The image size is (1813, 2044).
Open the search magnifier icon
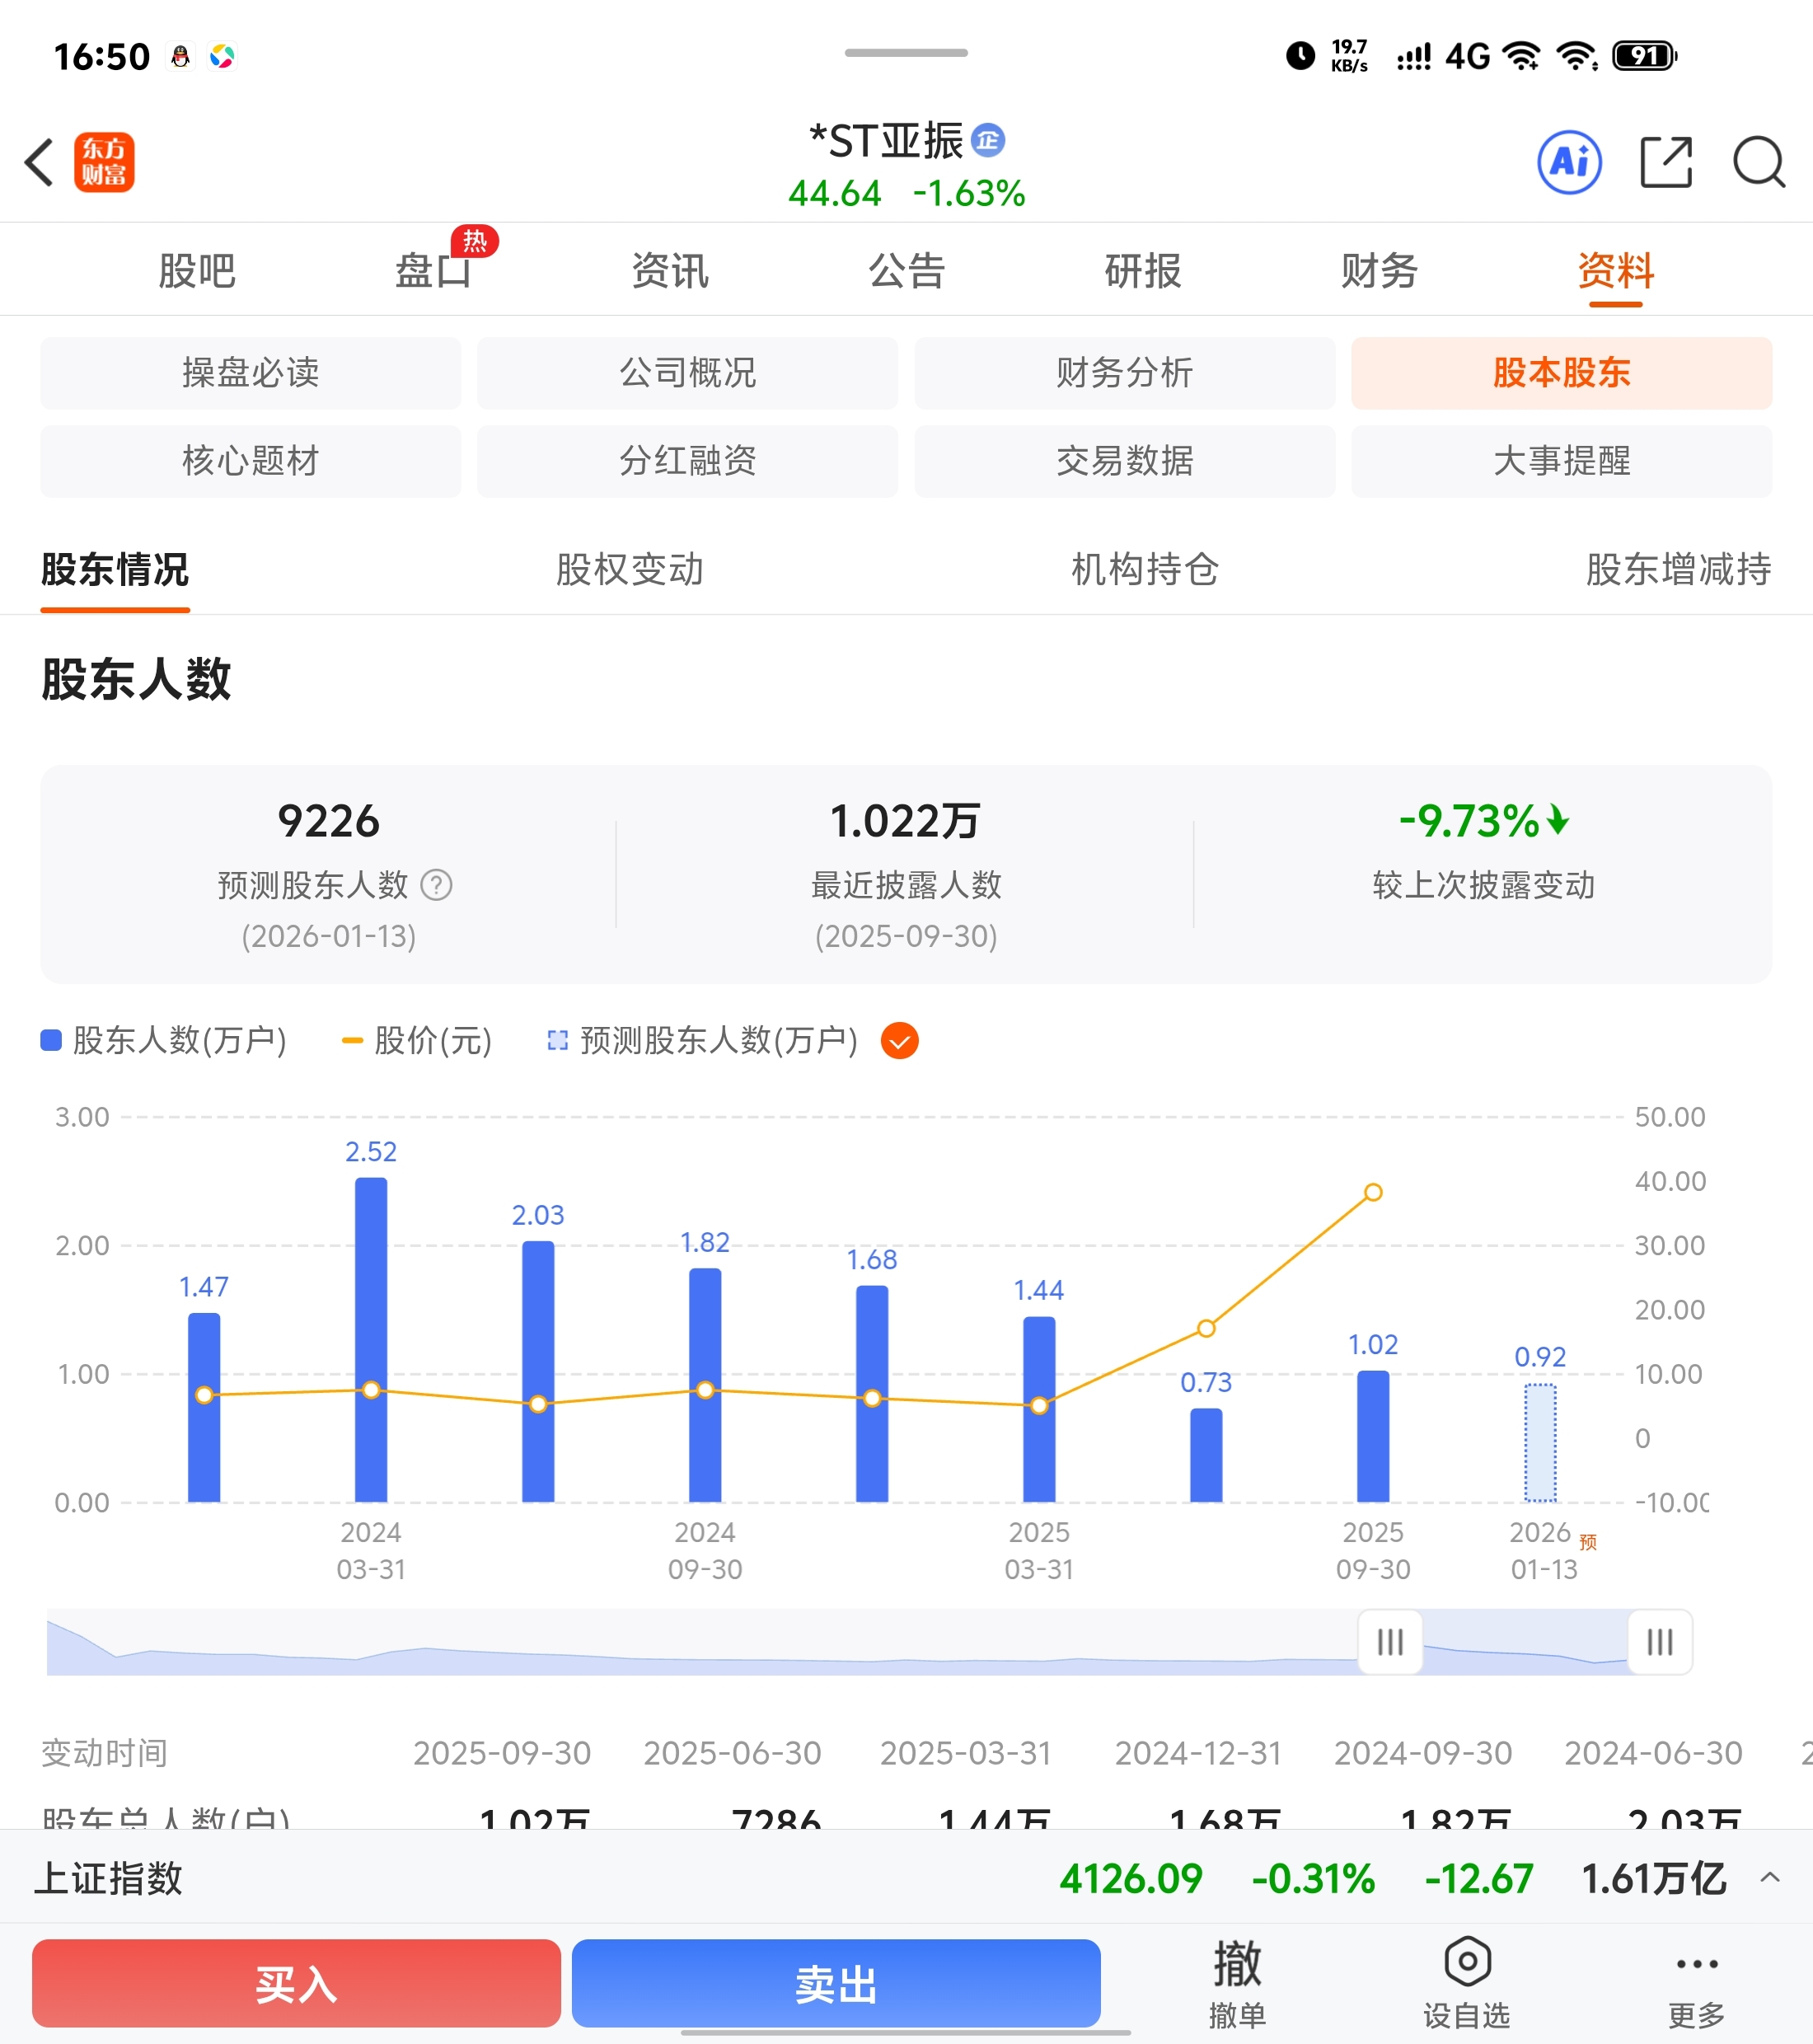coord(1758,162)
